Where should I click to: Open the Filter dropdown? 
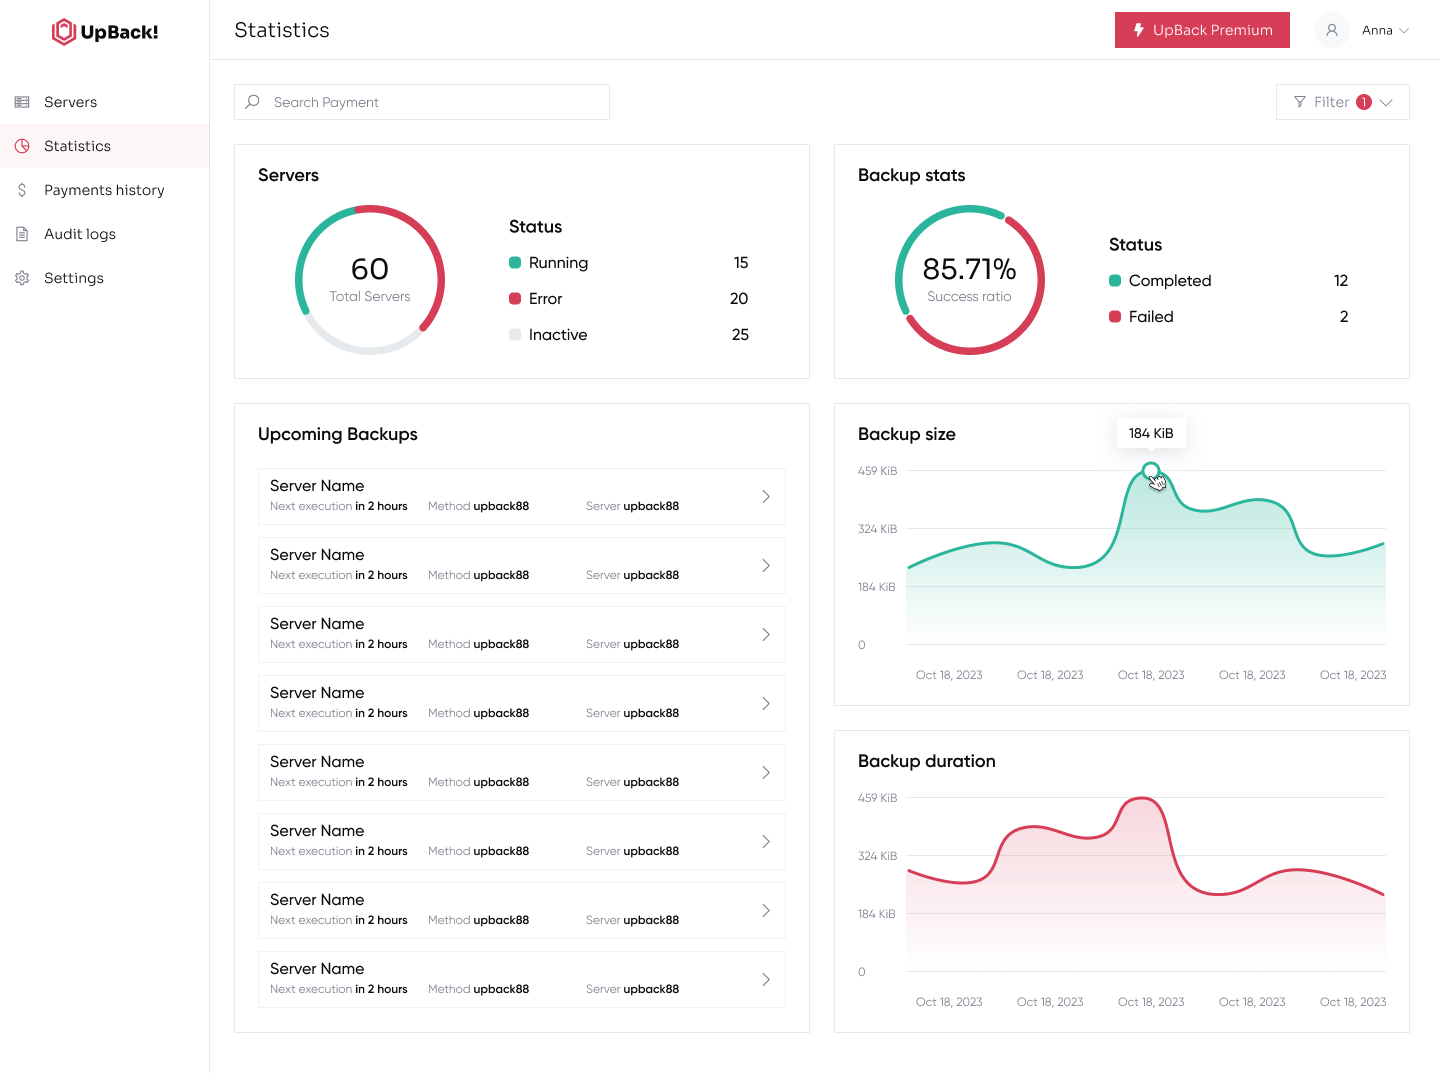pos(1342,102)
